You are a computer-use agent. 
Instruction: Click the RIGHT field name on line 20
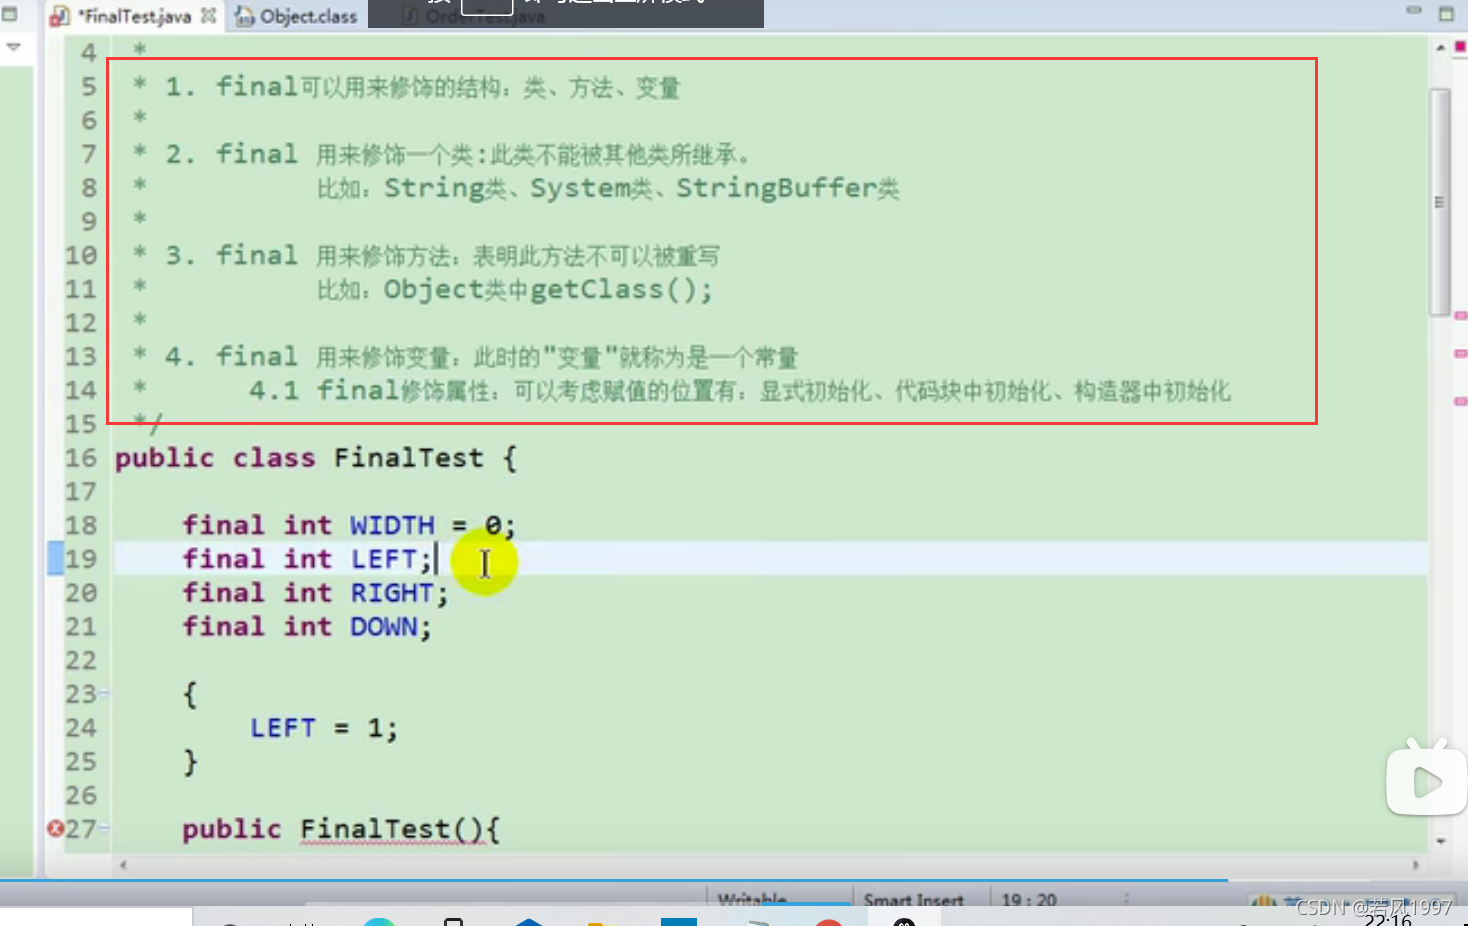pos(391,593)
